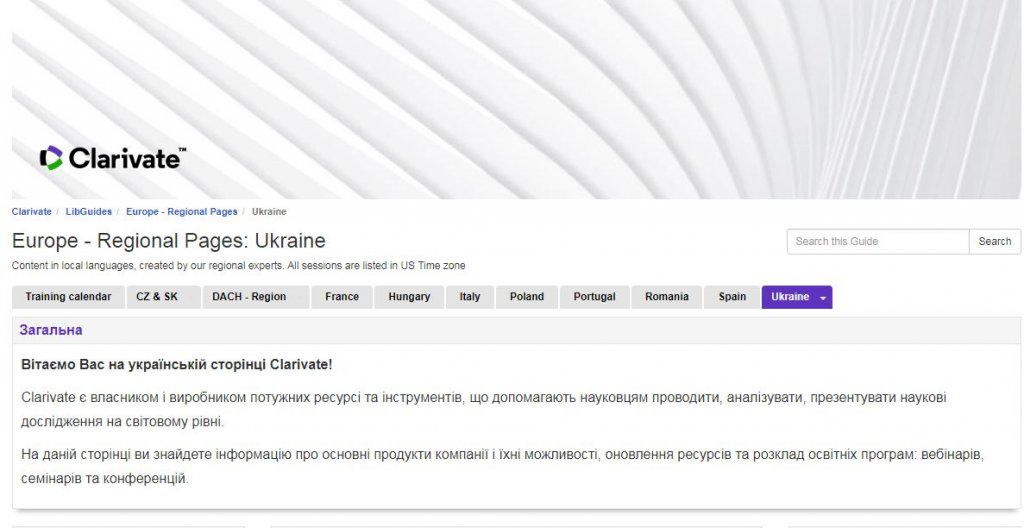Switch to the Training calendar tab
This screenshot has height=528, width=1024.
tap(68, 297)
